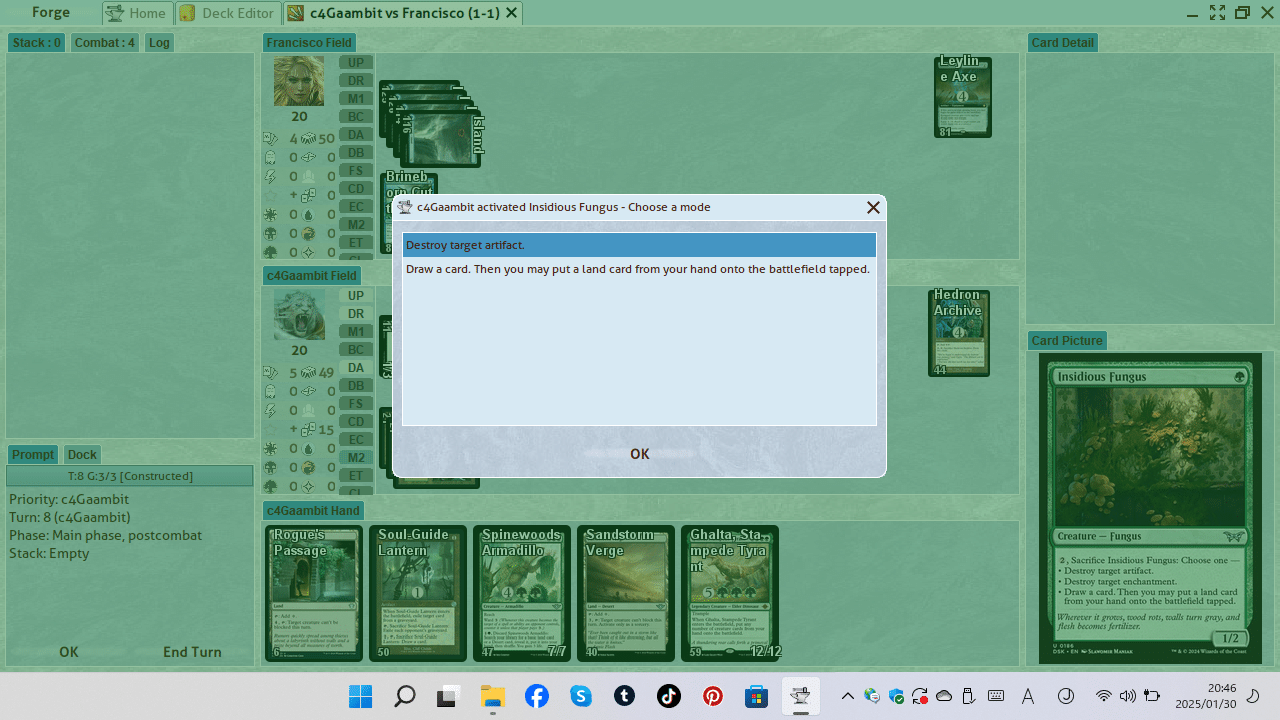
Task: Toggle c4Gaambit's M2 phase stop
Action: click(x=356, y=457)
